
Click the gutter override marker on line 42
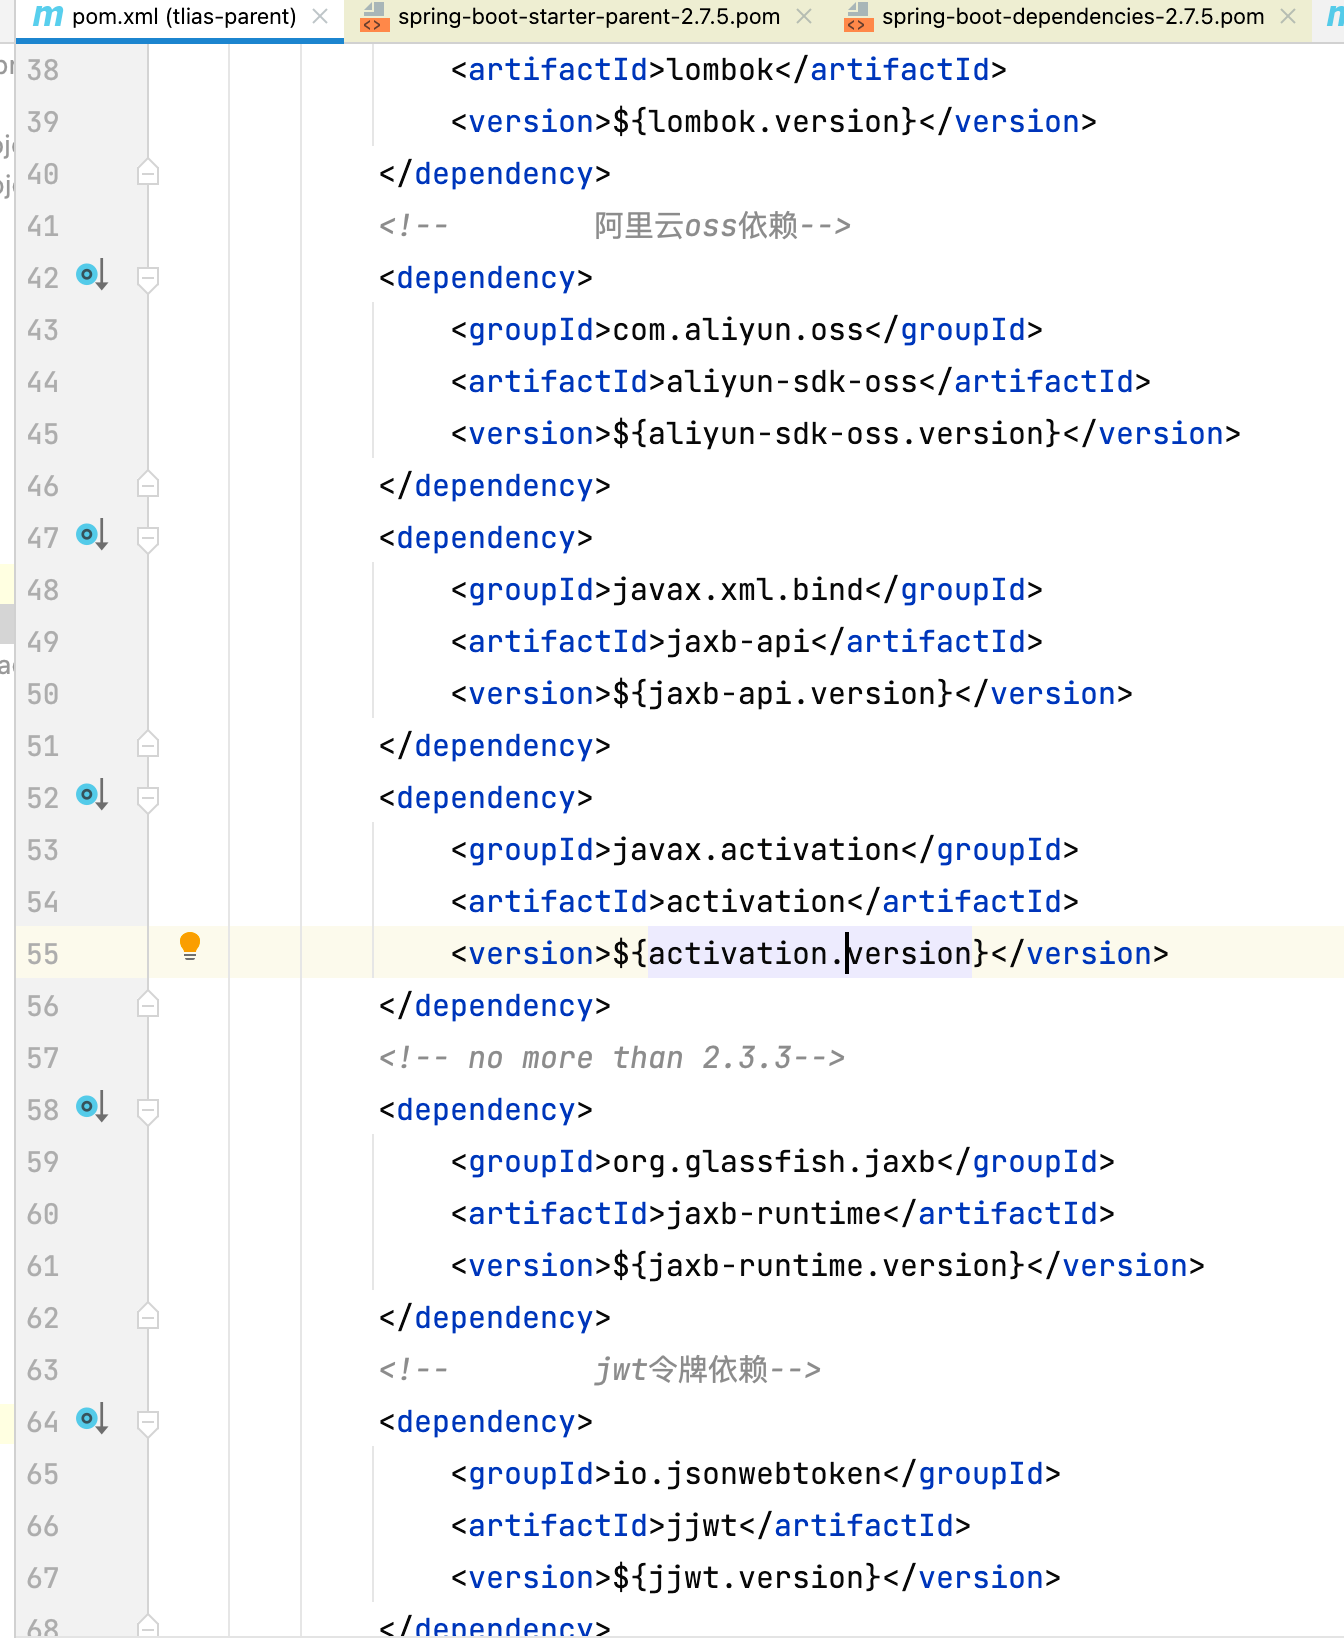tap(92, 275)
